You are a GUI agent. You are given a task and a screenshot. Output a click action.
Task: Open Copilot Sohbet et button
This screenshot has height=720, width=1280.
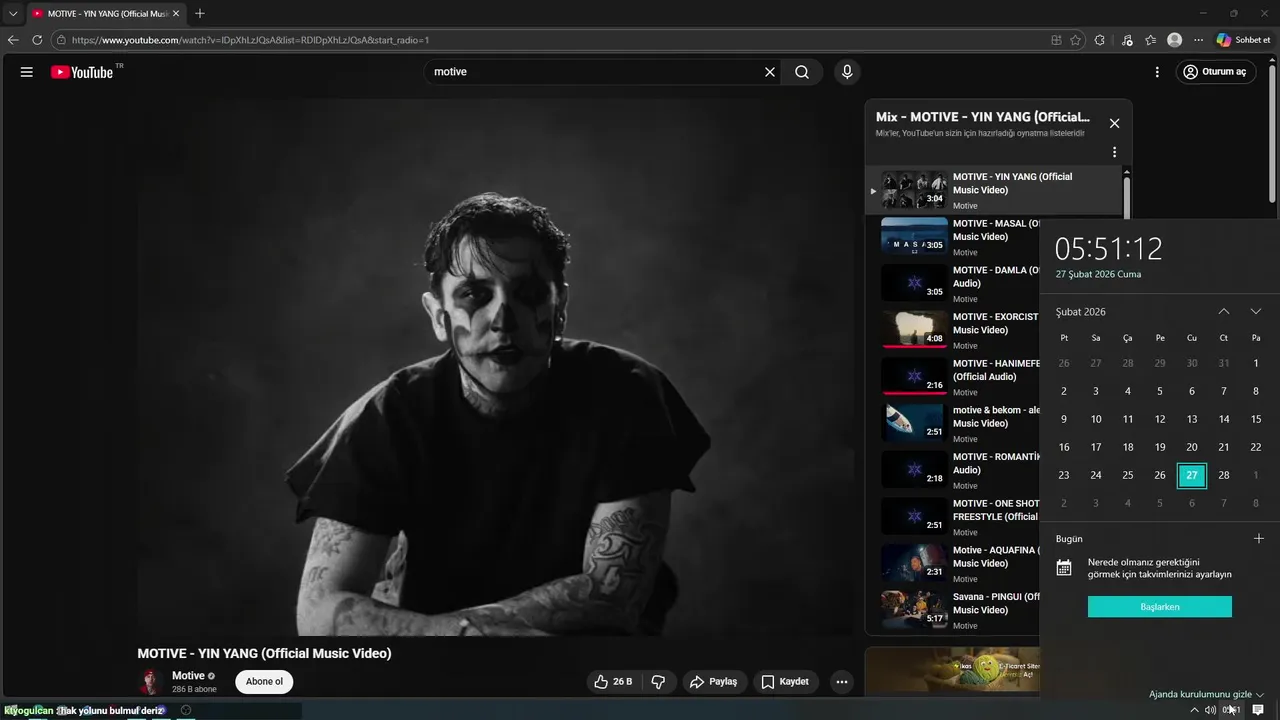click(x=1243, y=40)
